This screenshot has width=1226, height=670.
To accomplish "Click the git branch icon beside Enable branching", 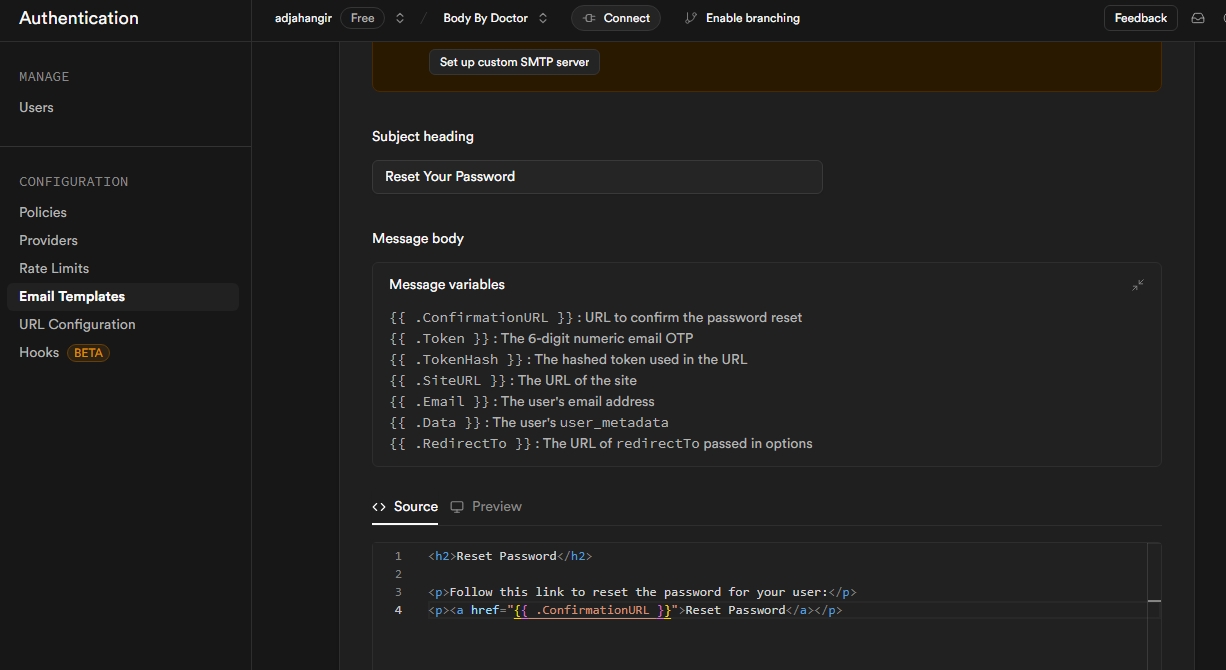I will coord(690,18).
